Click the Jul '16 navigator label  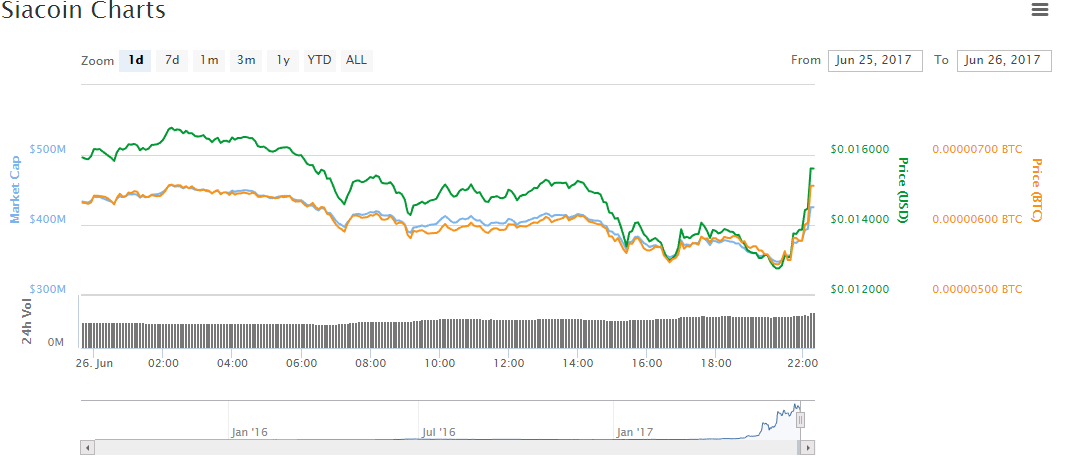(x=439, y=432)
